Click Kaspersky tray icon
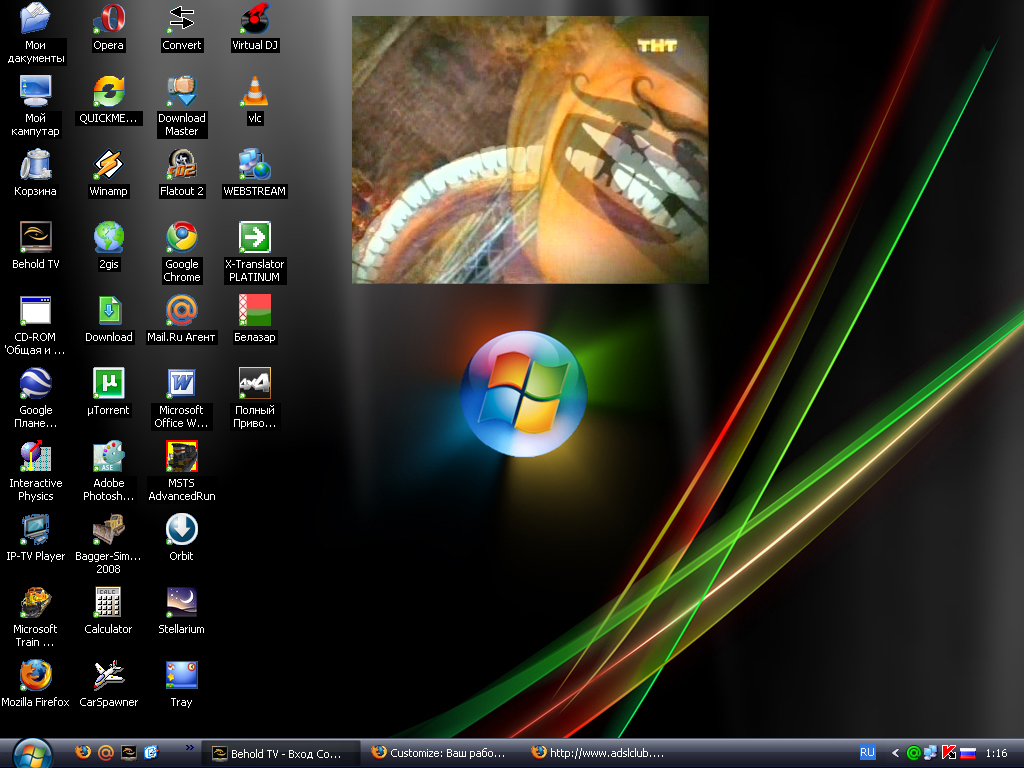This screenshot has height=768, width=1024. [x=949, y=753]
